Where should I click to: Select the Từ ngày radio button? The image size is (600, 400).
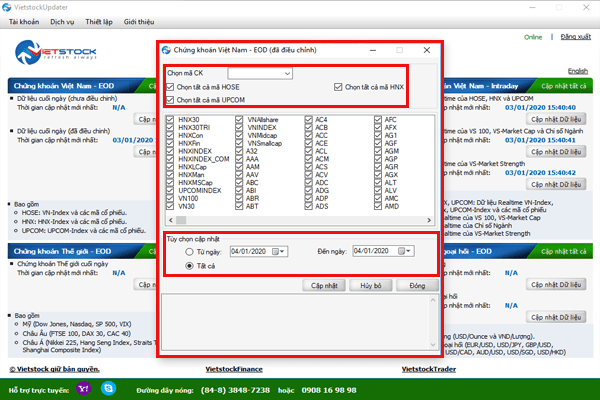(189, 252)
